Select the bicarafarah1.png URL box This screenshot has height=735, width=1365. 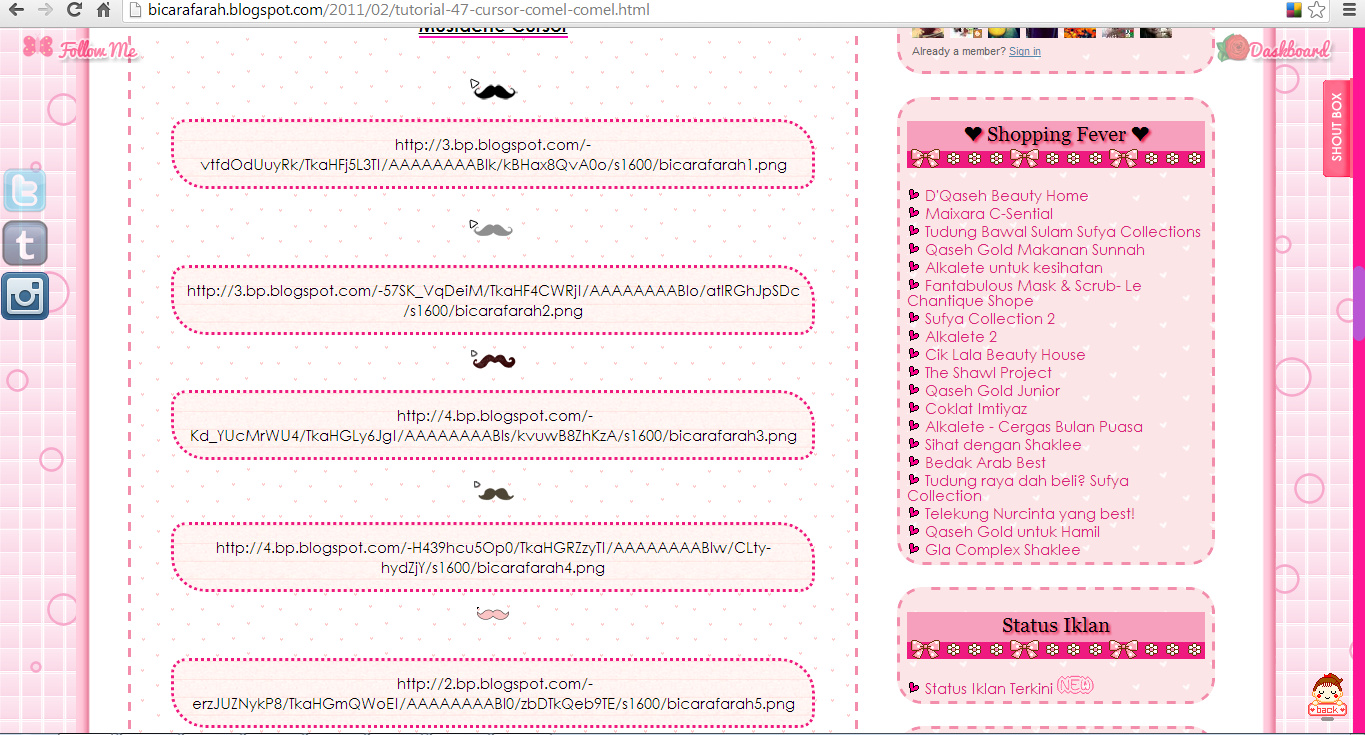[493, 155]
